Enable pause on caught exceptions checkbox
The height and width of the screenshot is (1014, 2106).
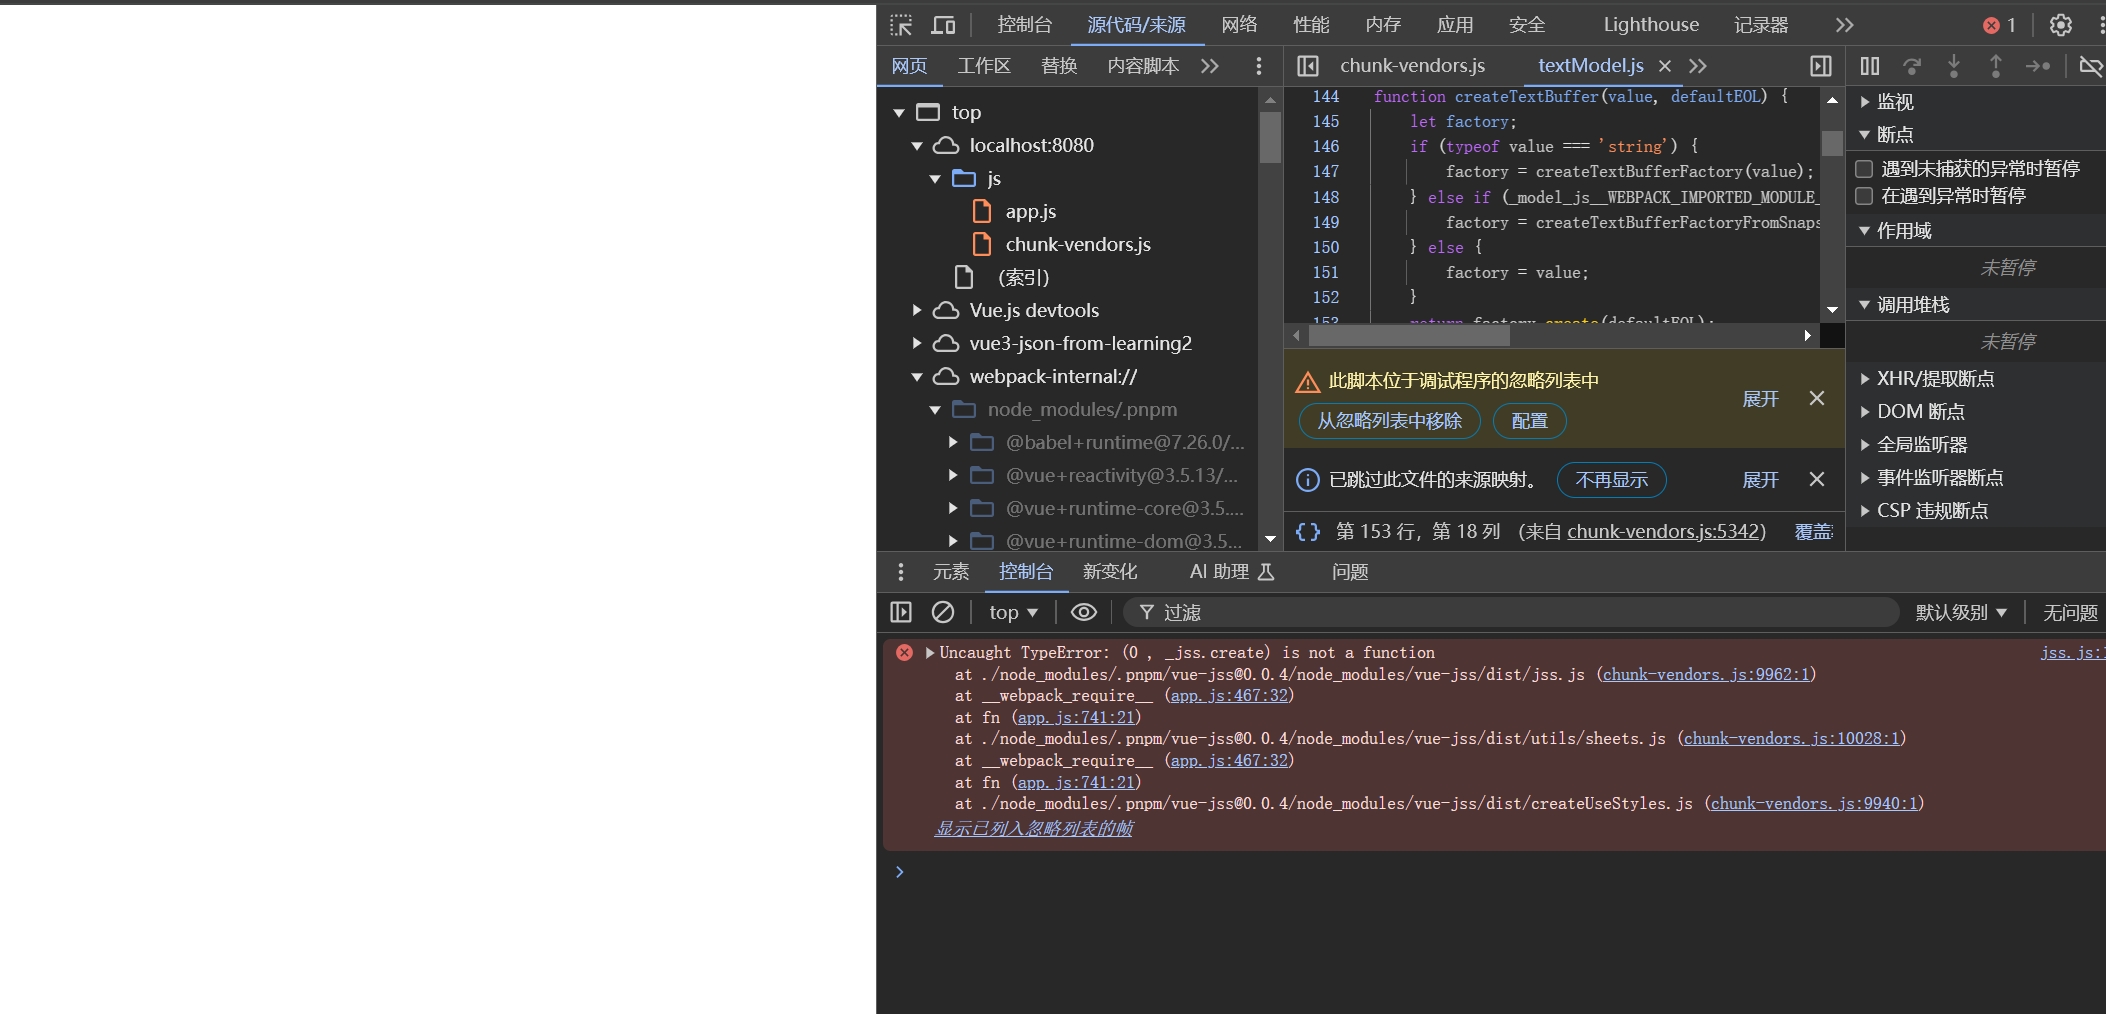(x=1864, y=196)
